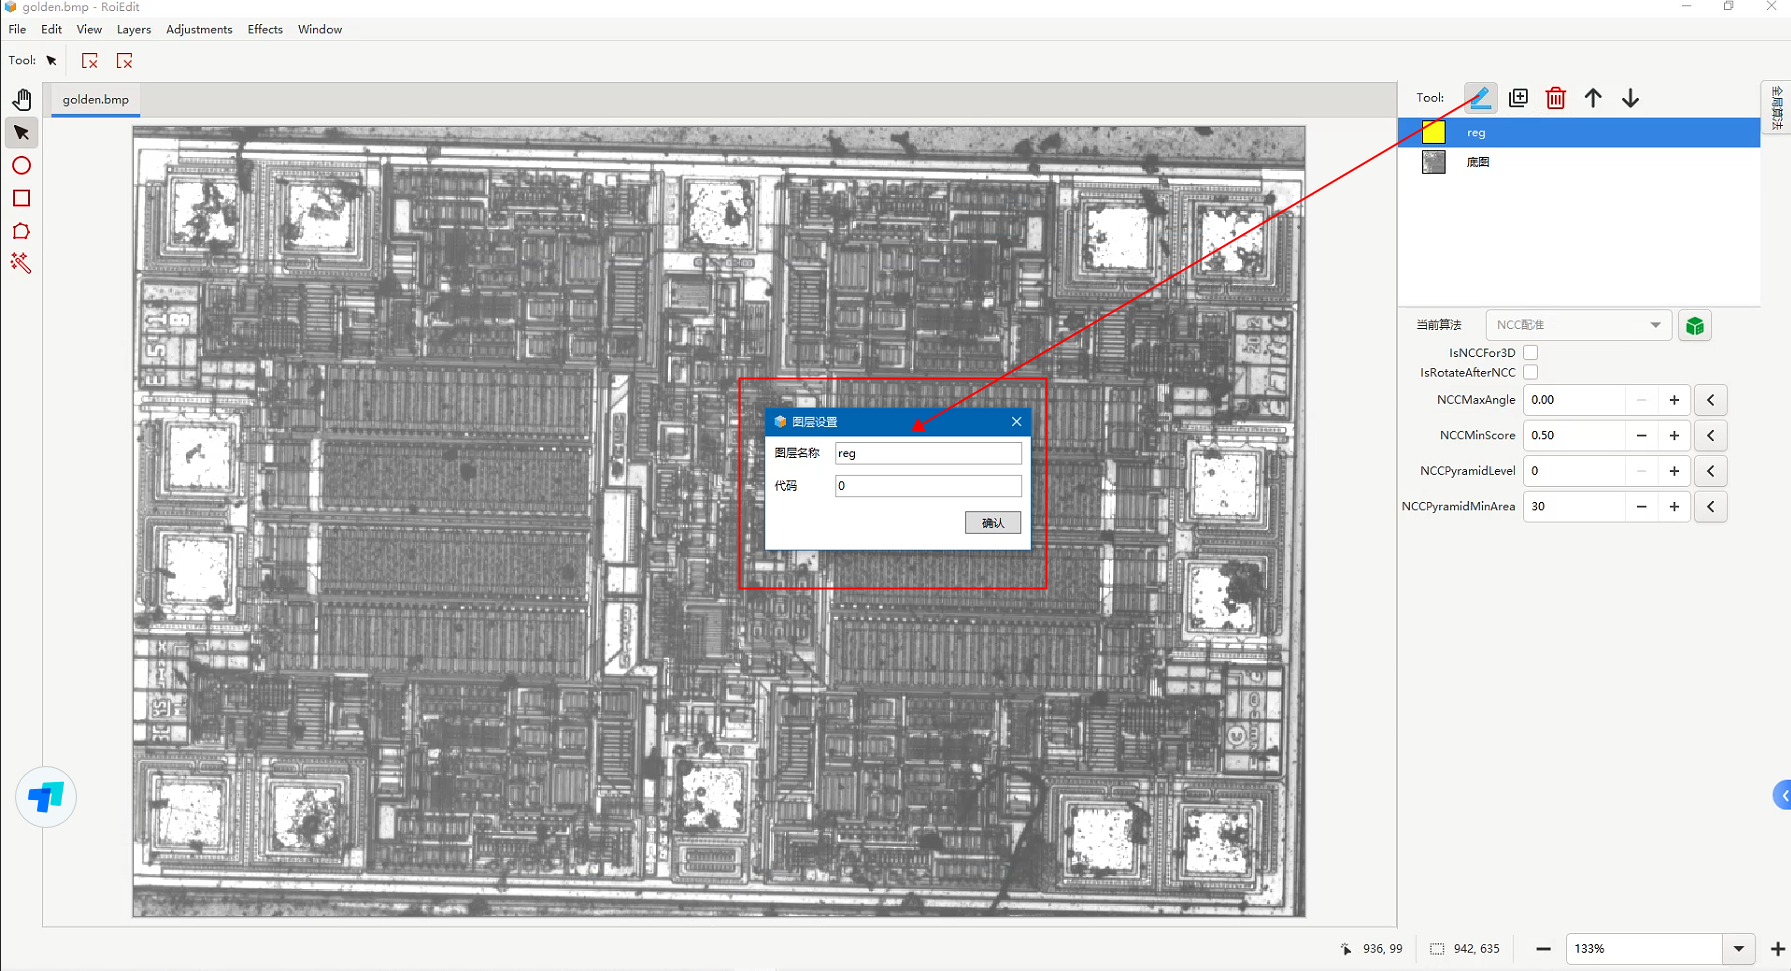This screenshot has width=1791, height=971.
Task: Select the Rectangle ROI tool
Action: coord(21,198)
